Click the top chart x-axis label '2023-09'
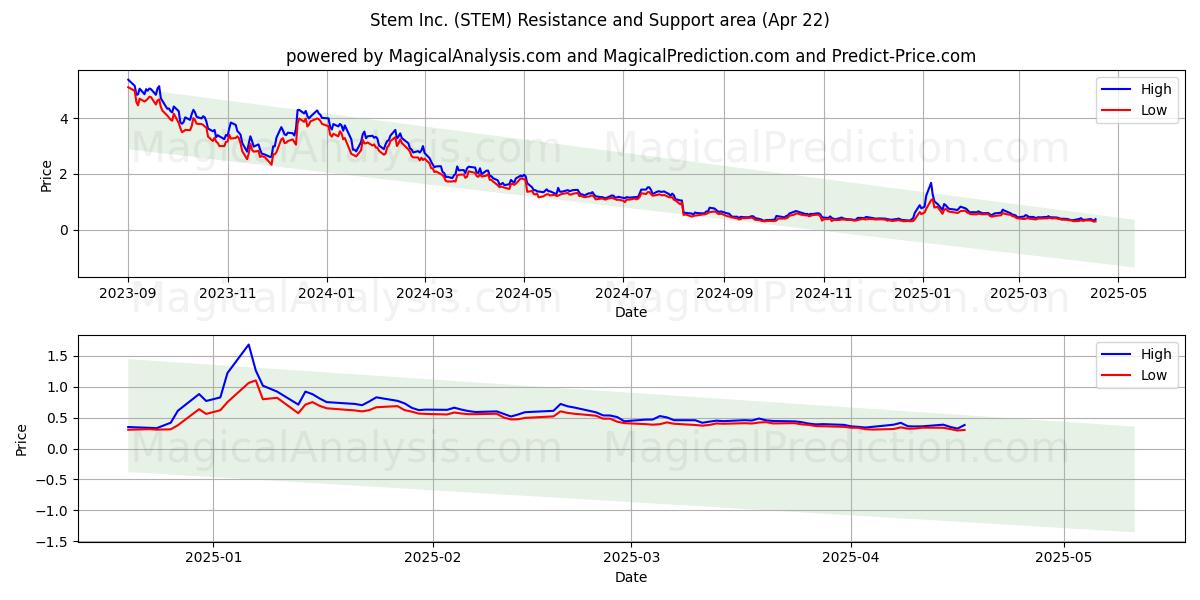 [128, 293]
